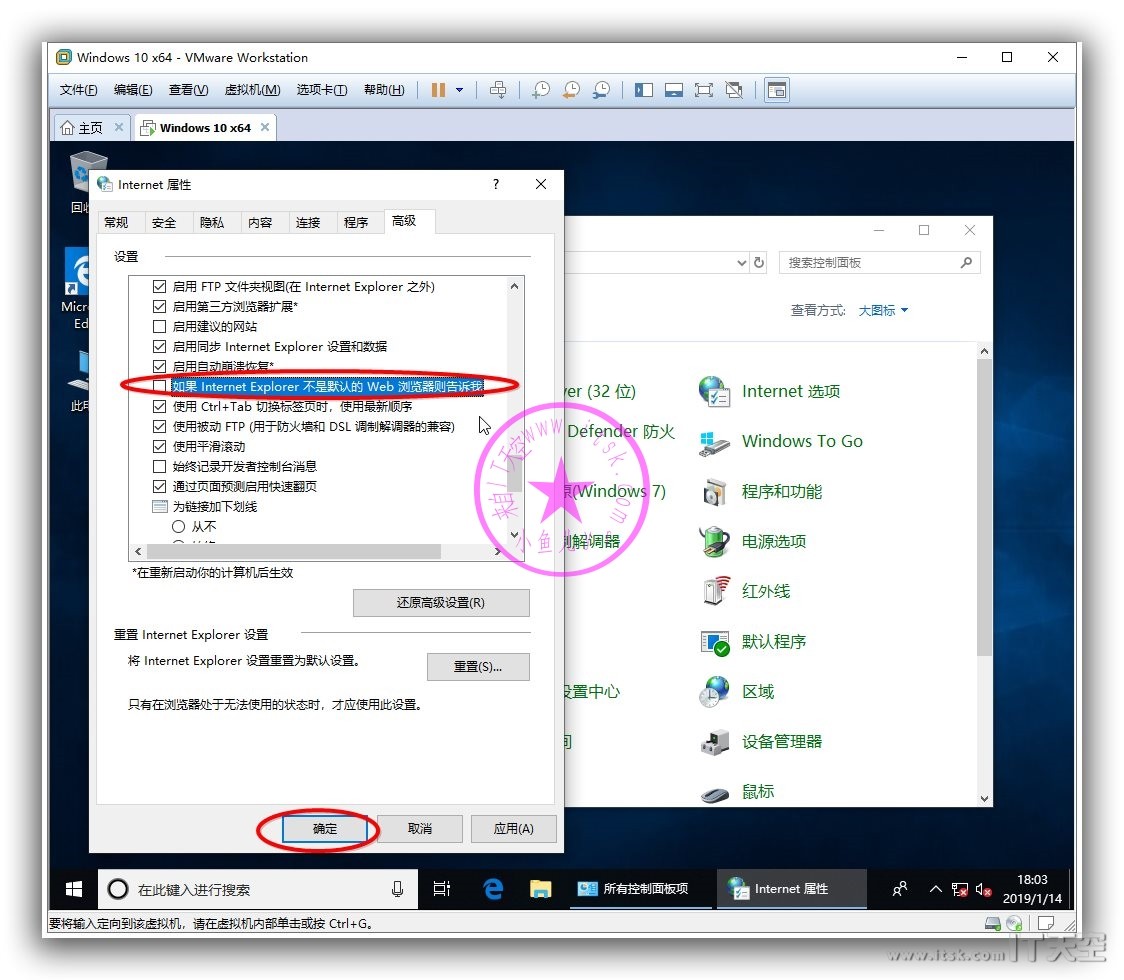Open the address bar history dropdown in Control Panel
The height and width of the screenshot is (980, 1124).
[x=742, y=263]
